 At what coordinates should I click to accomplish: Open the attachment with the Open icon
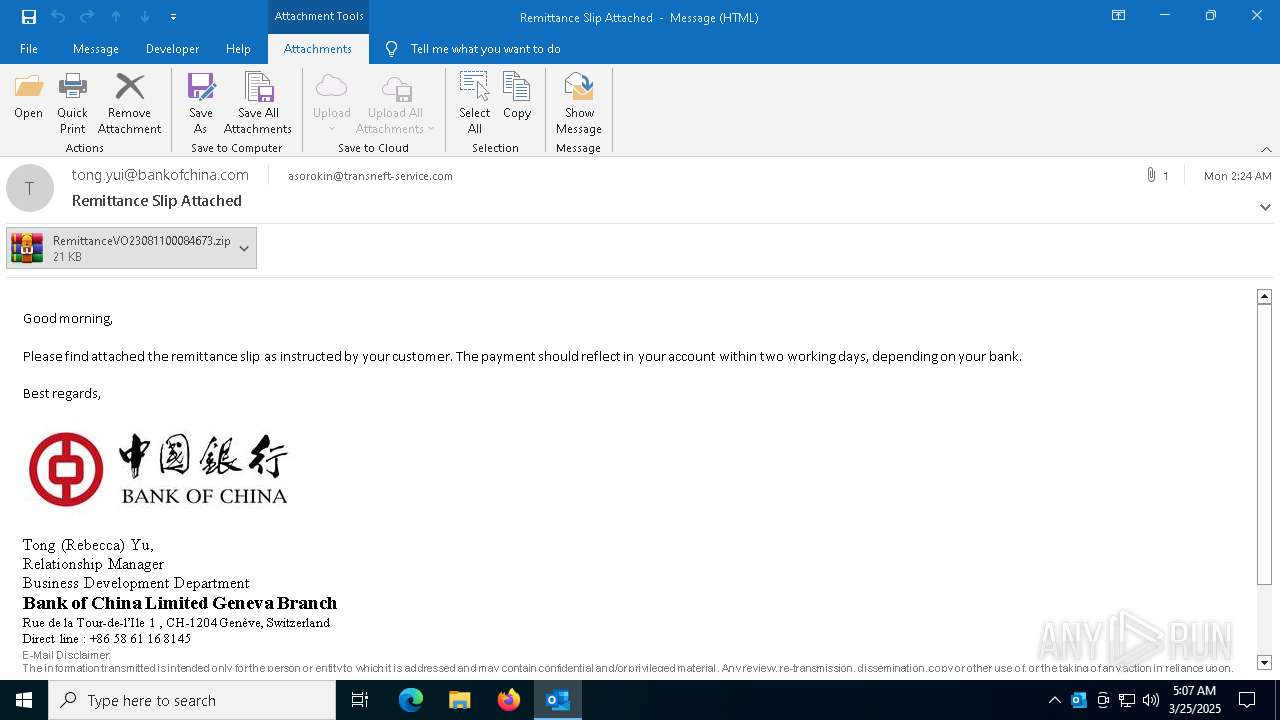(x=28, y=97)
